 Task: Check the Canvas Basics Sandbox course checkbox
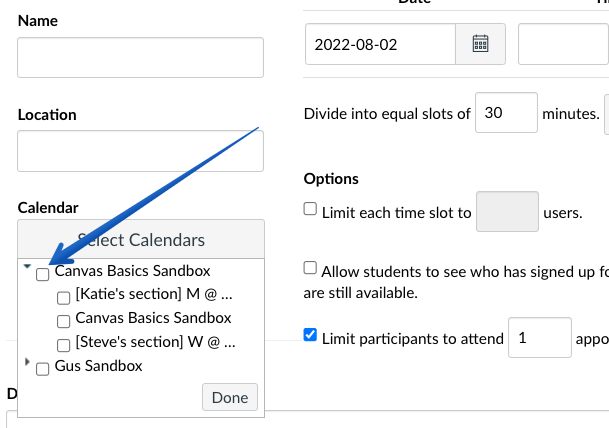[x=43, y=274]
